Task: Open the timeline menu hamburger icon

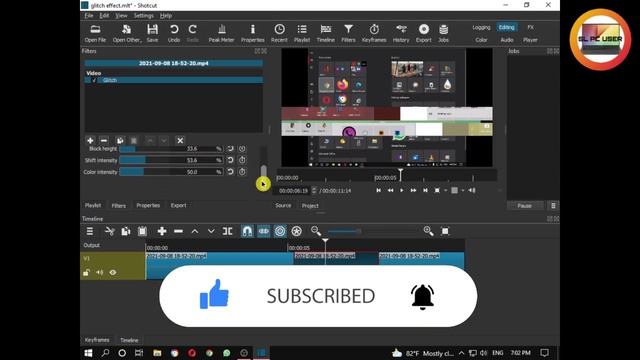Action: (90, 231)
